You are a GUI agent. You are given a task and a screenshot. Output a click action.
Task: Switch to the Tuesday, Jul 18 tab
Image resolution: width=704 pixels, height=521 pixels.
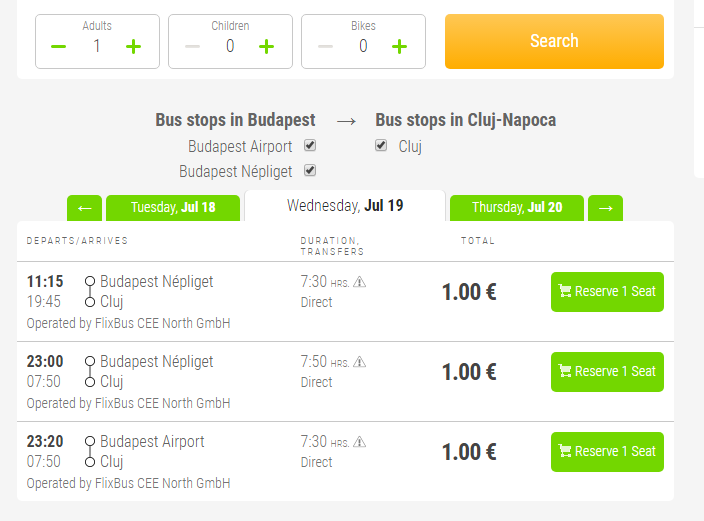(173, 208)
